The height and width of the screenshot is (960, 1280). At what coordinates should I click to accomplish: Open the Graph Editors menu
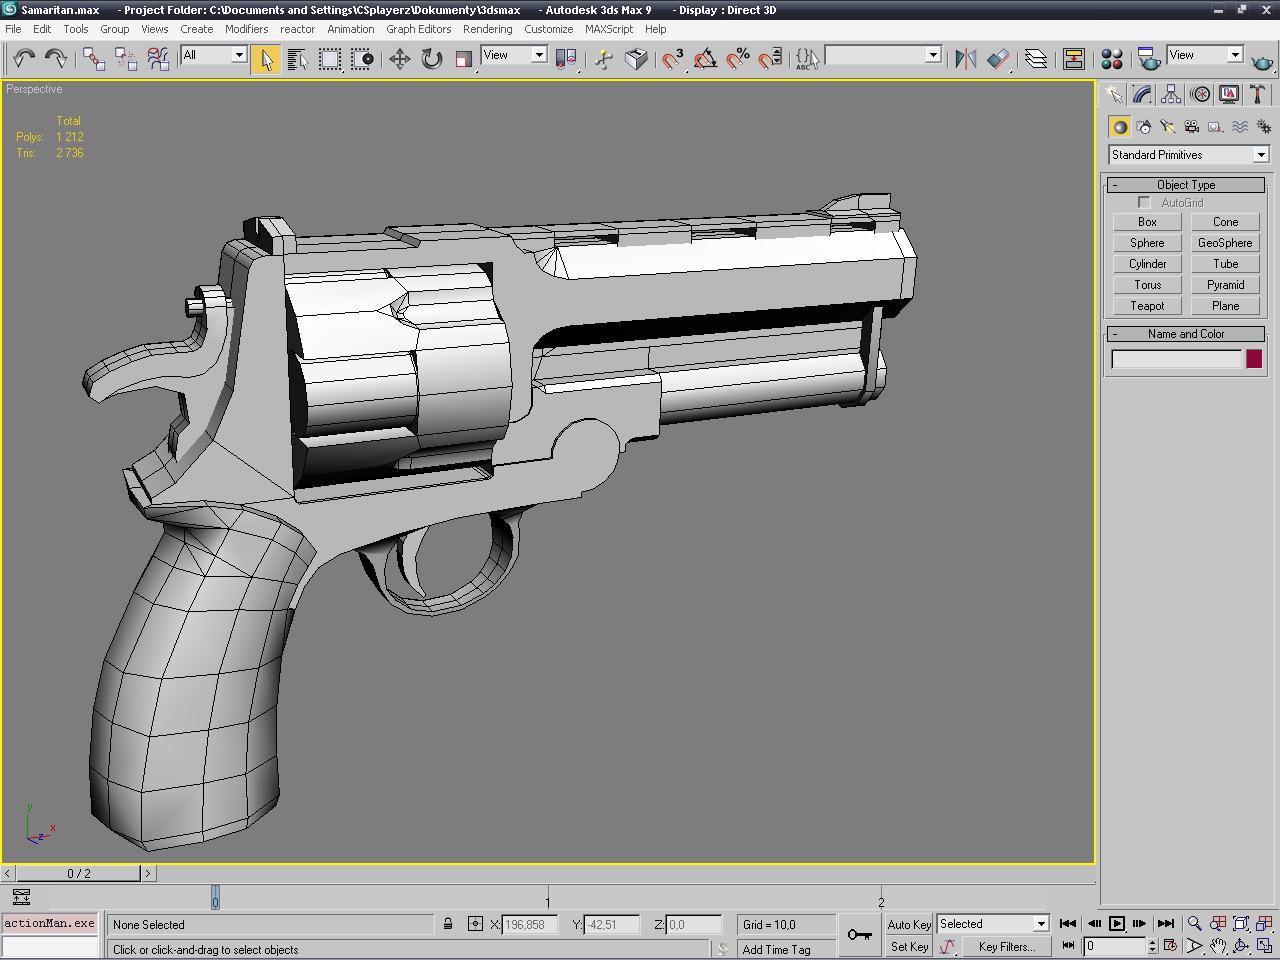coord(418,29)
